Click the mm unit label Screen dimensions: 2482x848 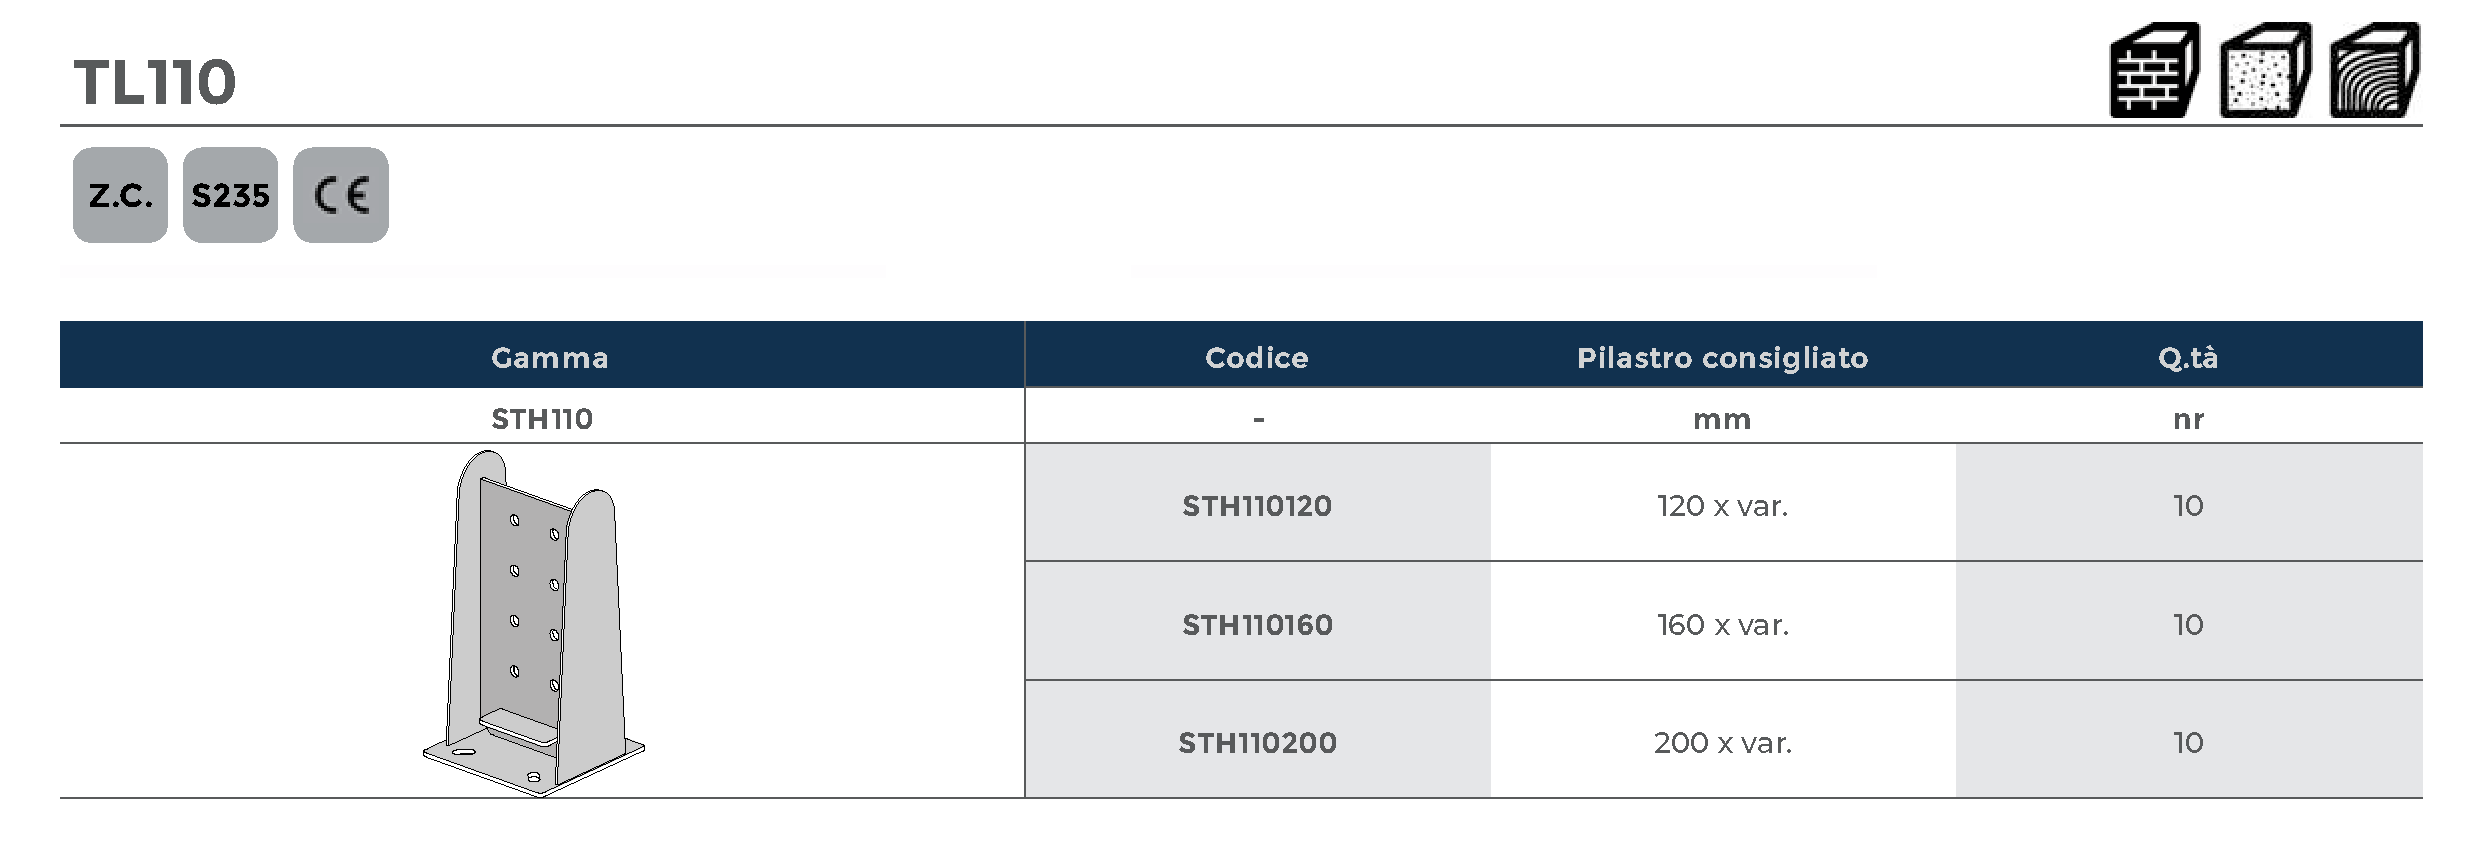[x=1722, y=419]
